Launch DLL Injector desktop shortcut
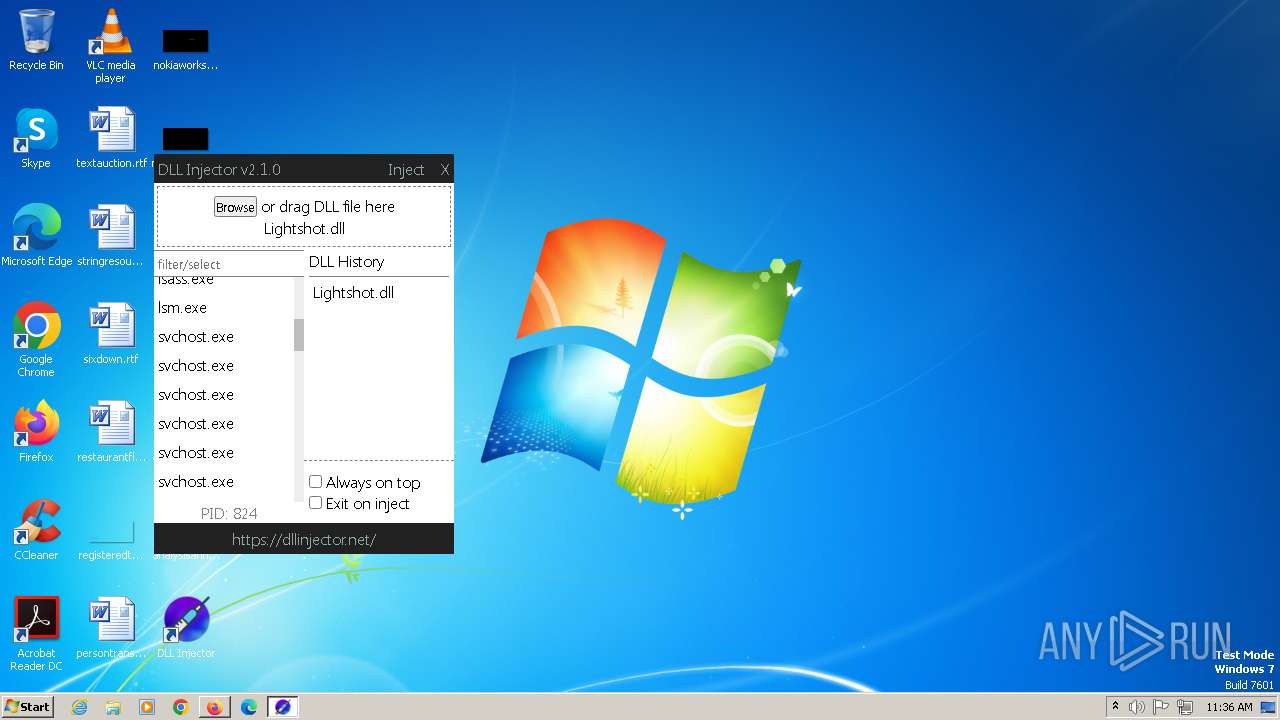 click(186, 628)
